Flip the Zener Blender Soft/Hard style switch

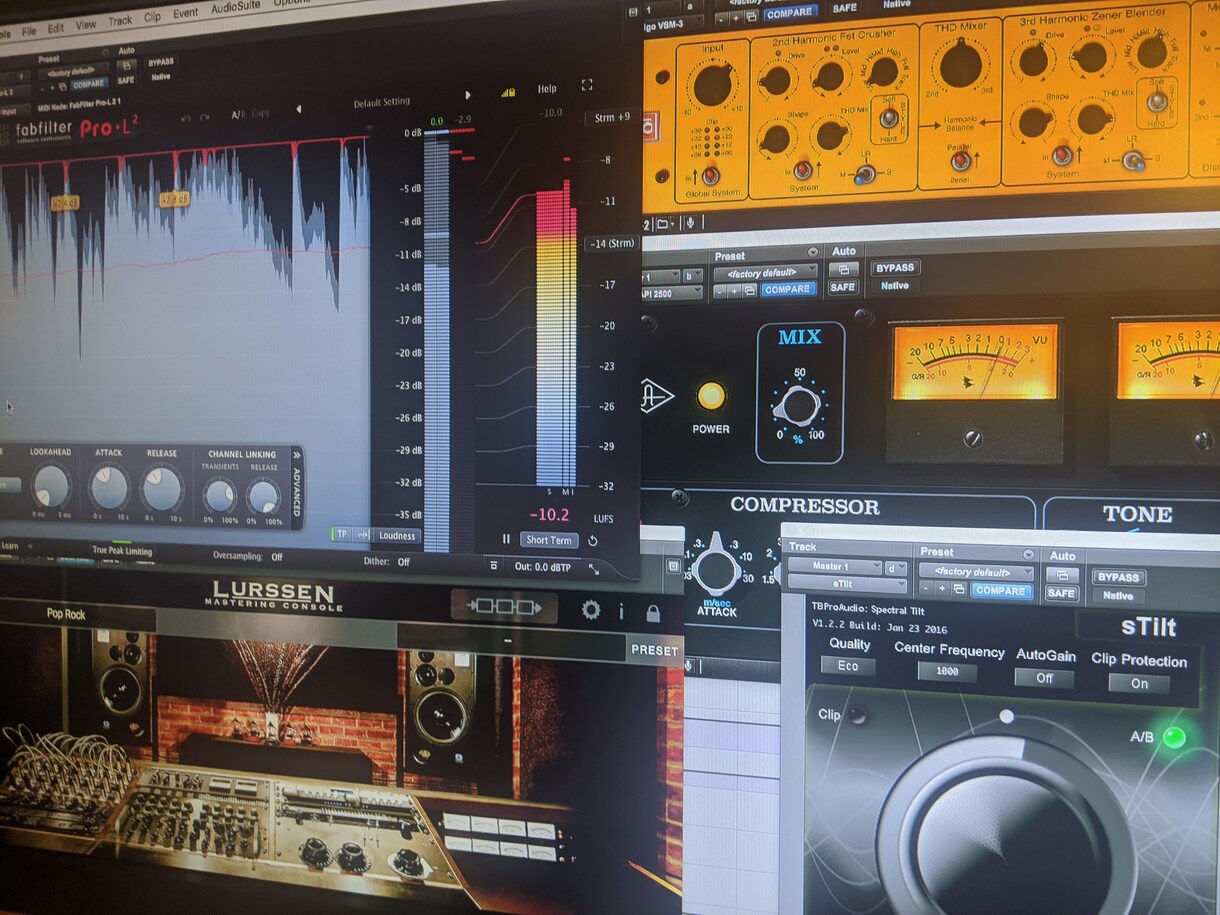coord(1159,103)
